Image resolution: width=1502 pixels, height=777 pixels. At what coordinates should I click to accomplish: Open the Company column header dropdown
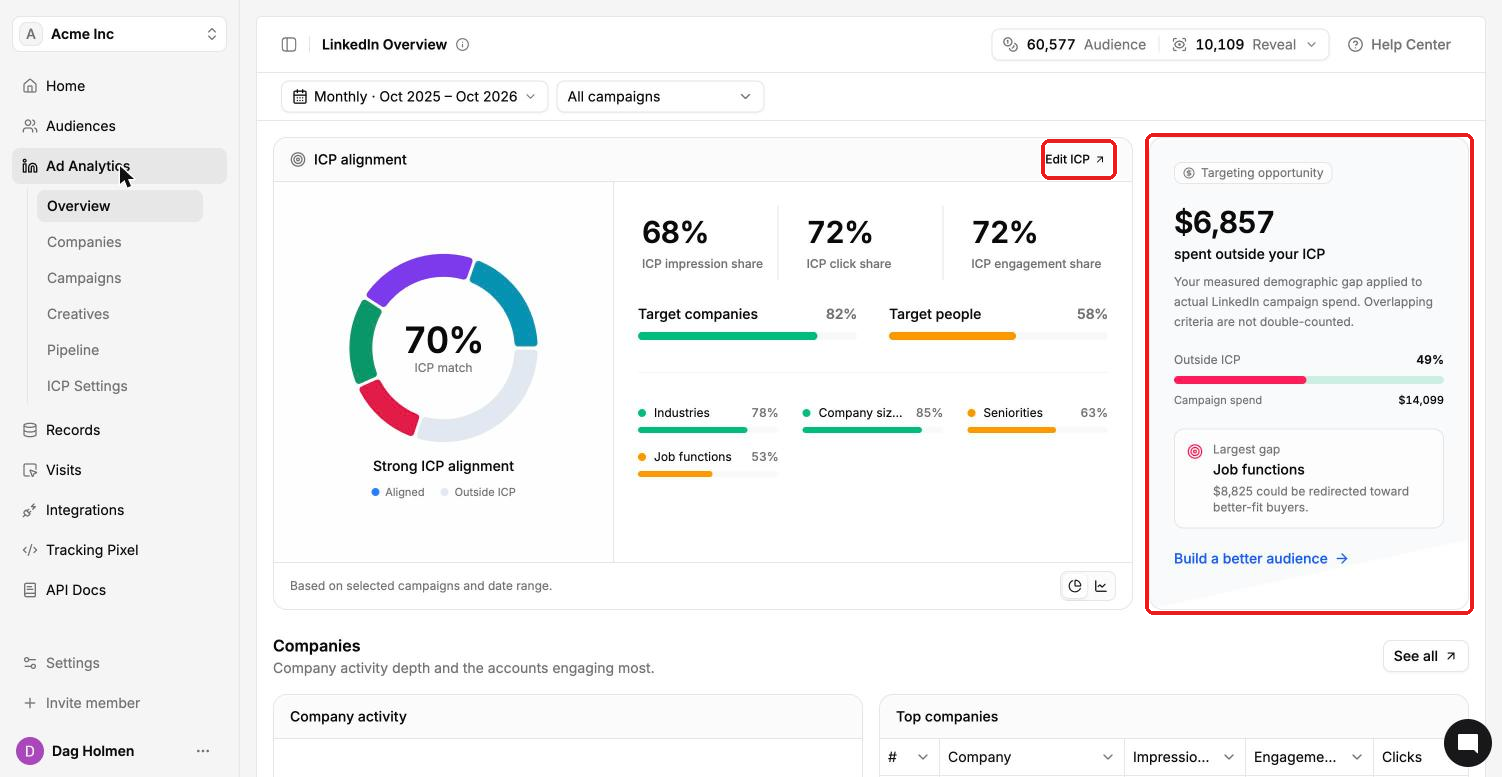coord(1107,757)
